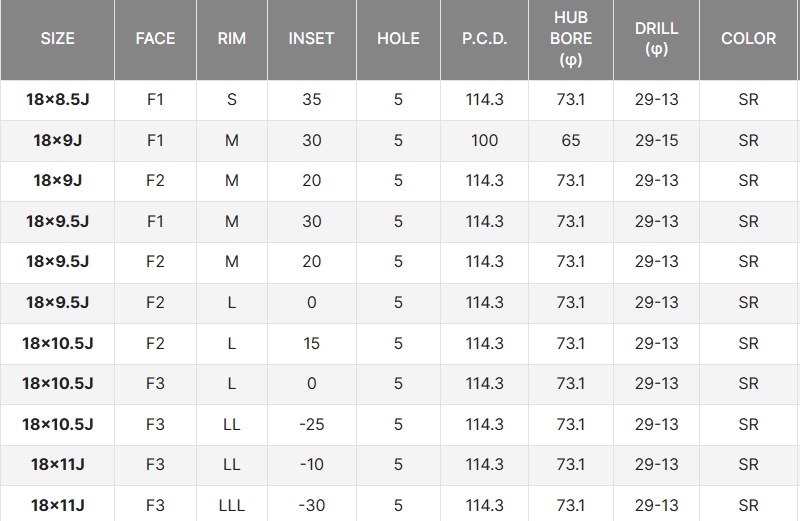Select the inset value 15
Viewport: 800px width, 521px height.
coord(311,343)
